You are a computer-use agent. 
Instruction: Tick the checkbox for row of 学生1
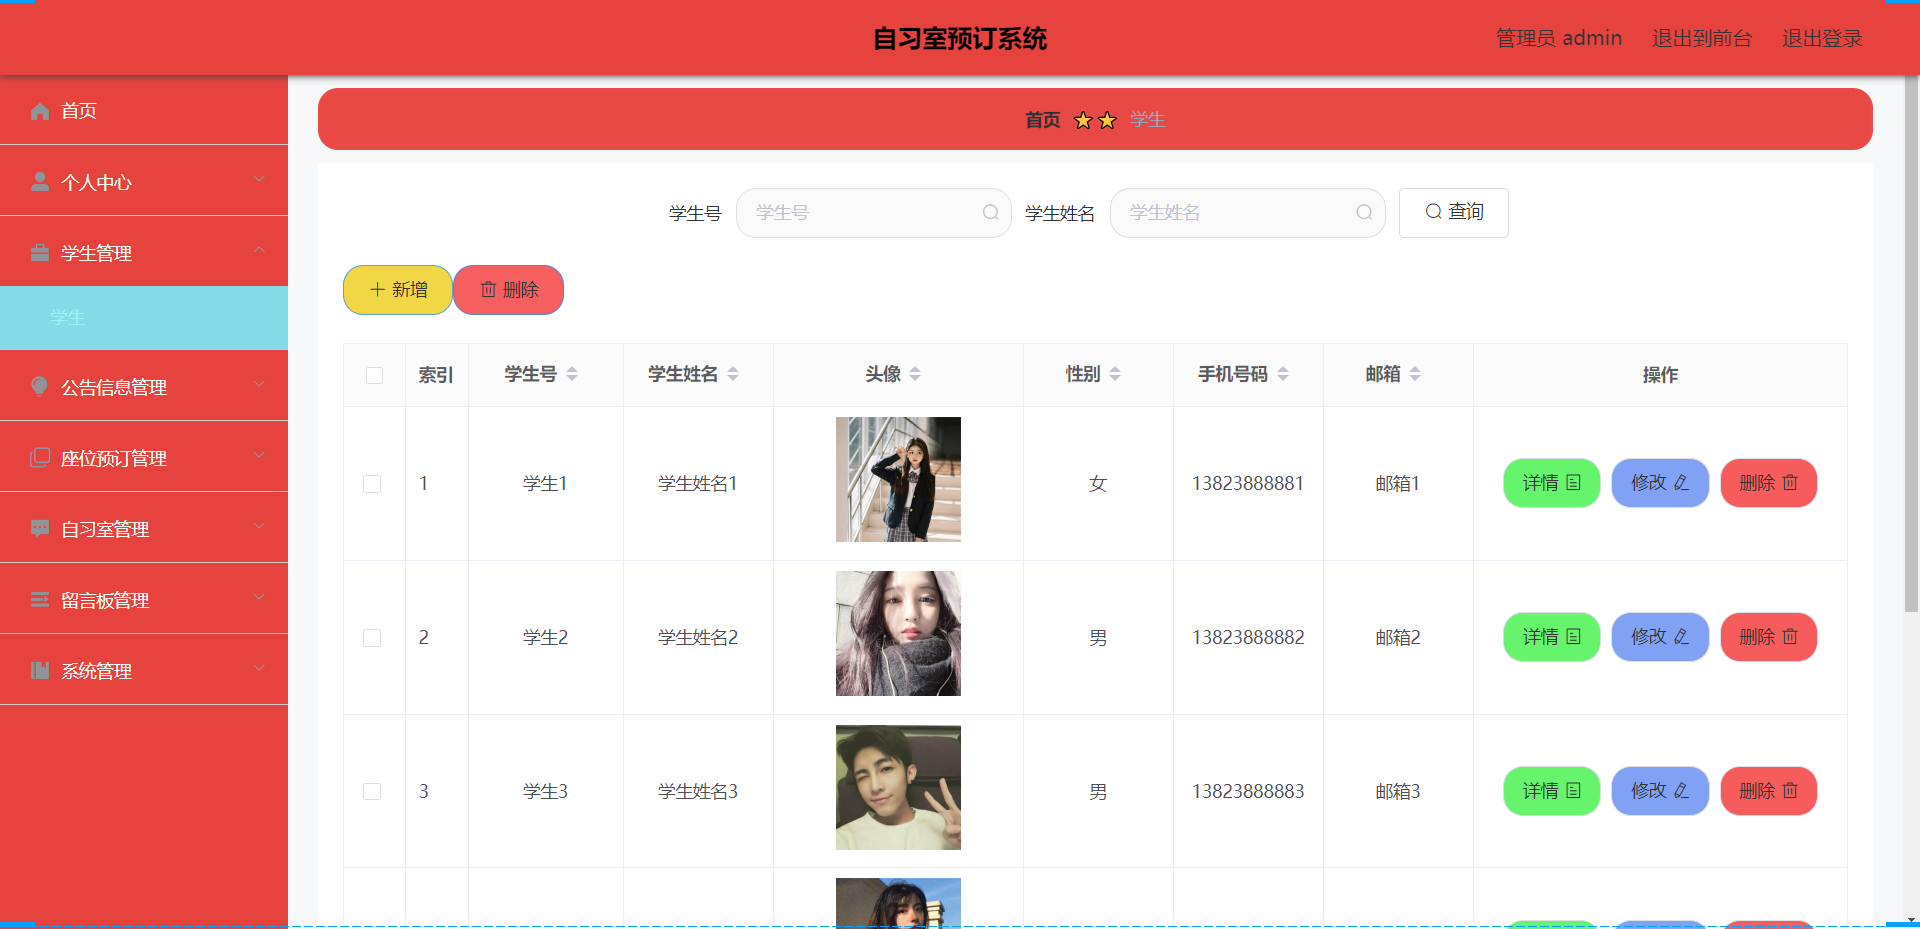pos(373,483)
